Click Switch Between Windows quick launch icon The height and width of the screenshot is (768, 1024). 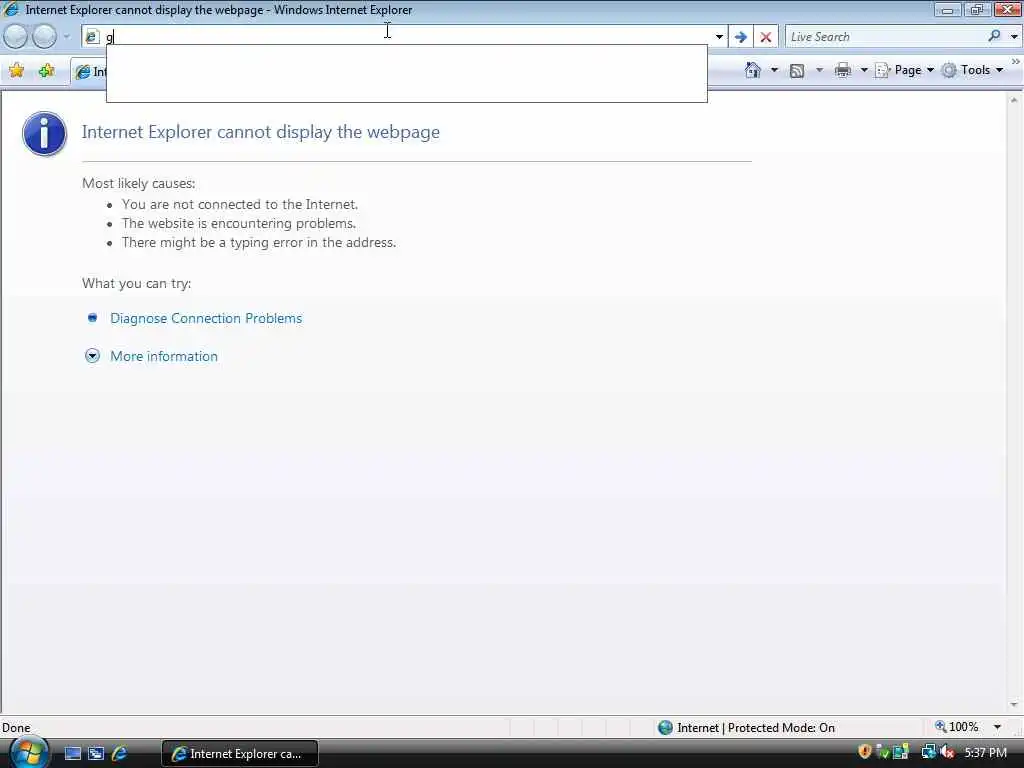[x=96, y=754]
